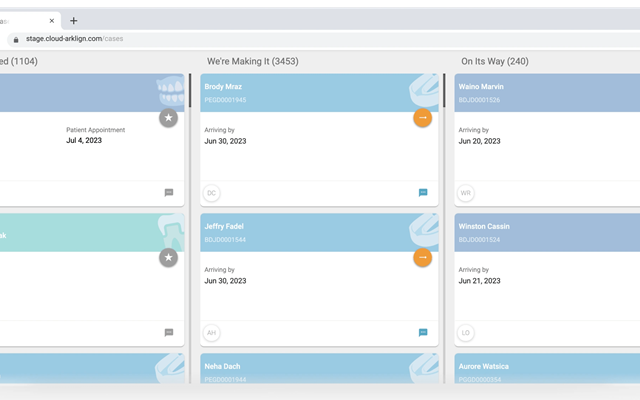Click the first column's scrollbar thumb
Viewport: 640px width, 400px height.
point(190,91)
